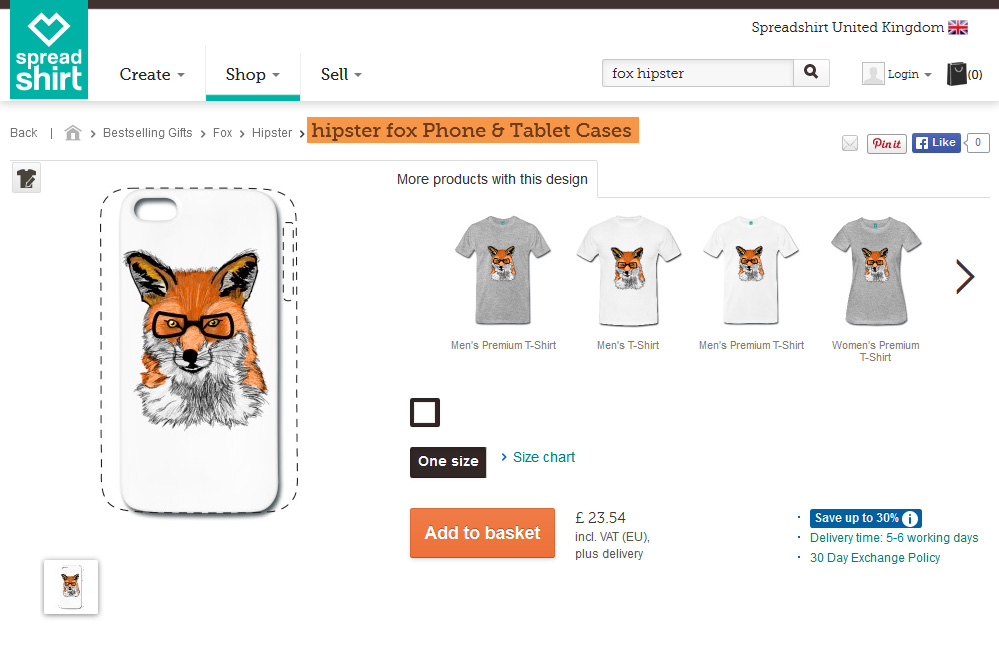Click the email share envelope icon

850,144
